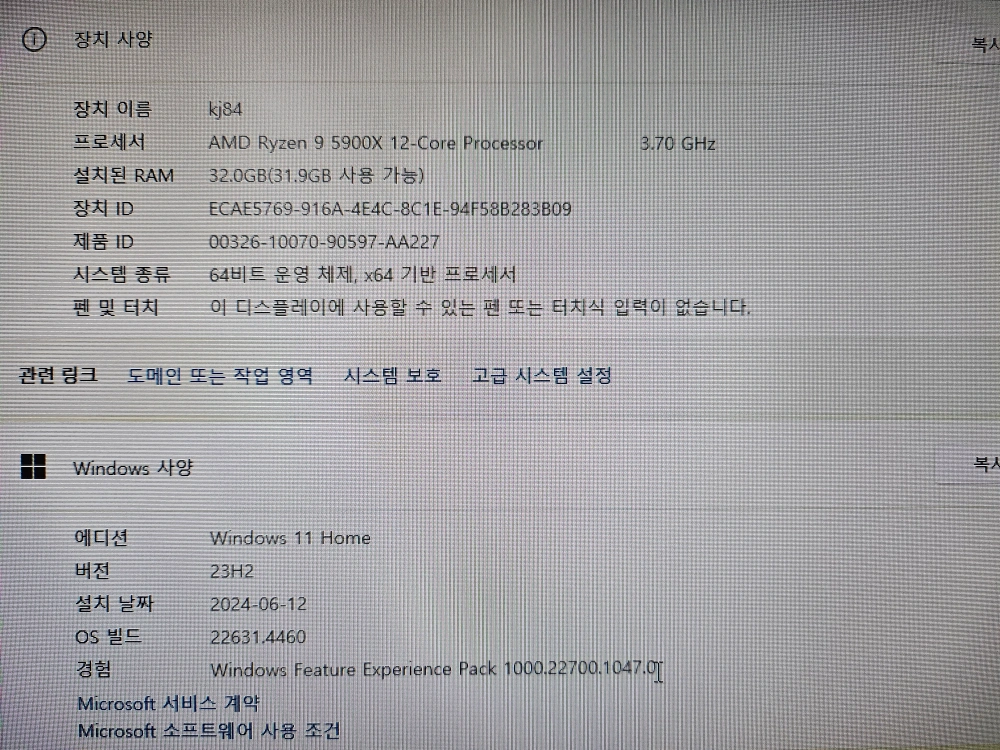Open the 시스템 보호 link
Viewport: 1000px width, 750px height.
(392, 376)
